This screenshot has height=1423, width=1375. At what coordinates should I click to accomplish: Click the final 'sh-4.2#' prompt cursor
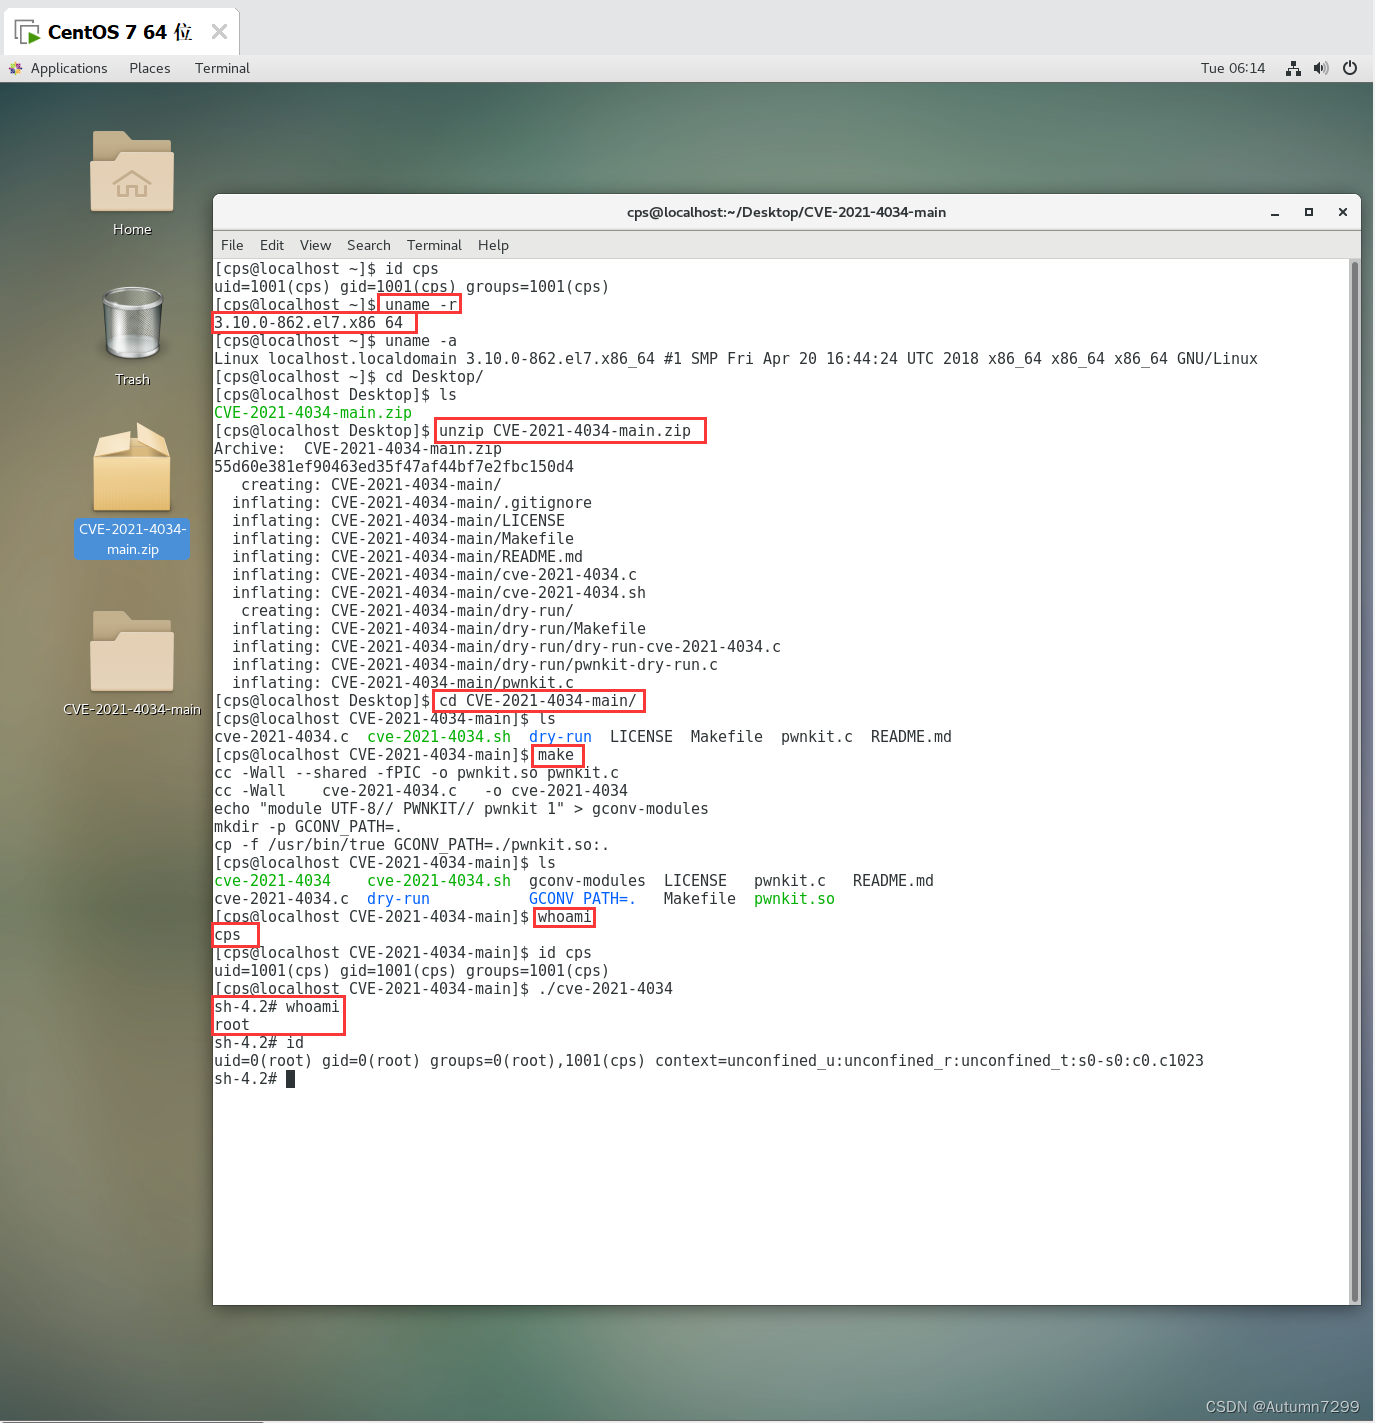point(290,1079)
